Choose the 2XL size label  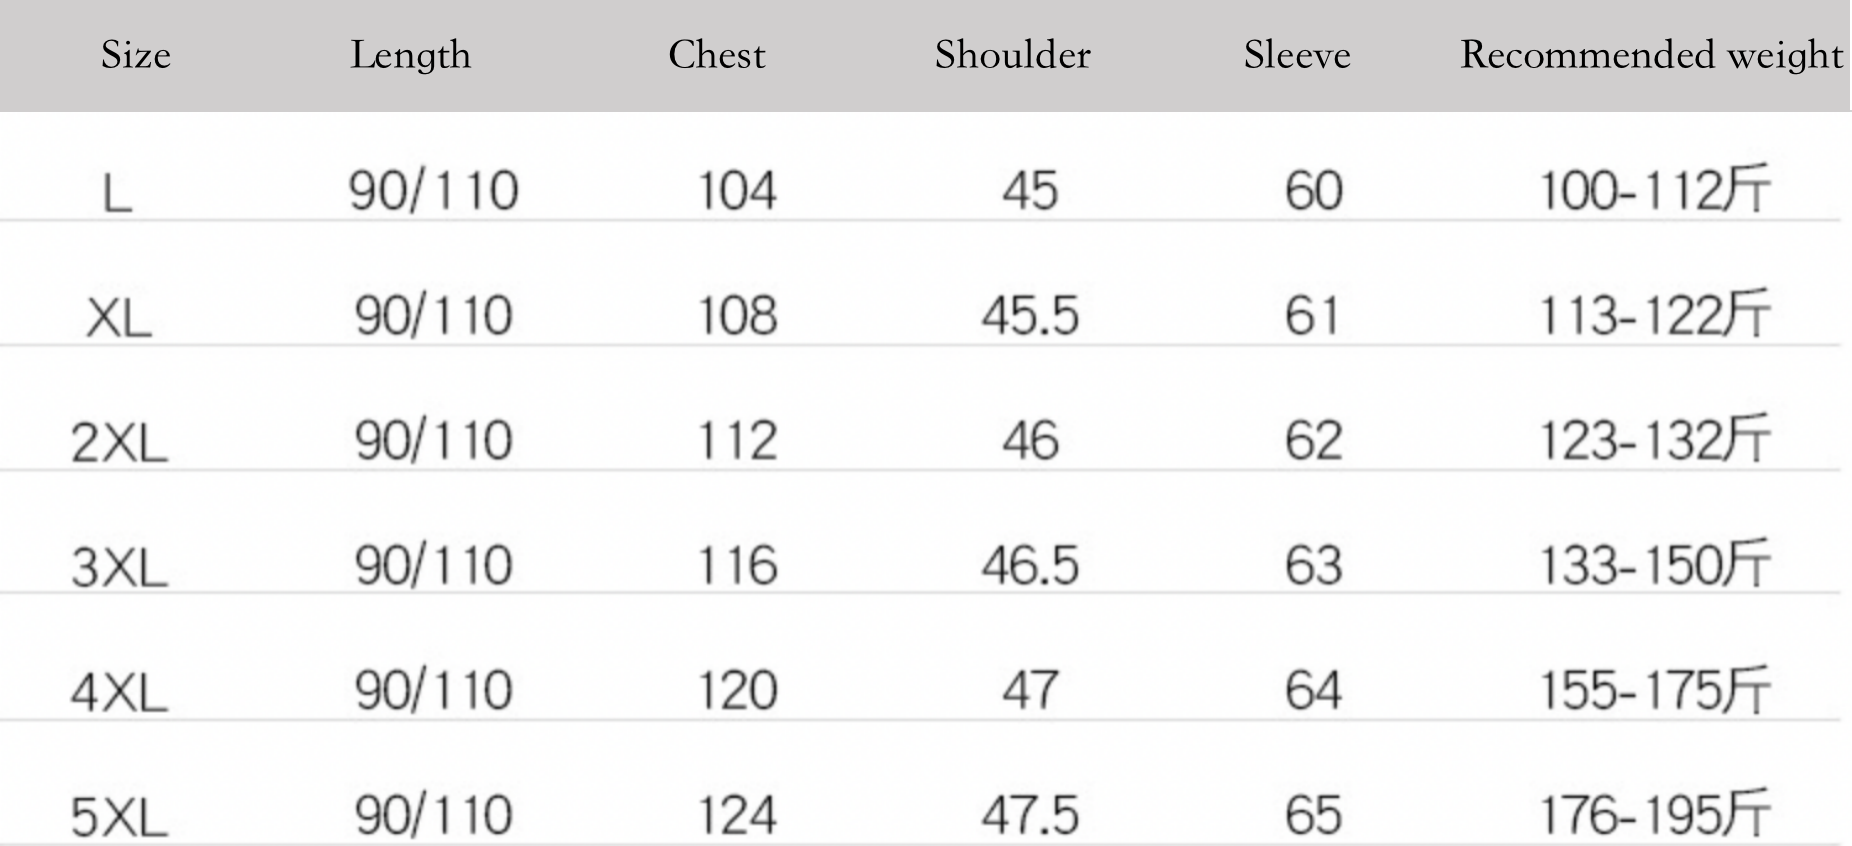(x=119, y=443)
